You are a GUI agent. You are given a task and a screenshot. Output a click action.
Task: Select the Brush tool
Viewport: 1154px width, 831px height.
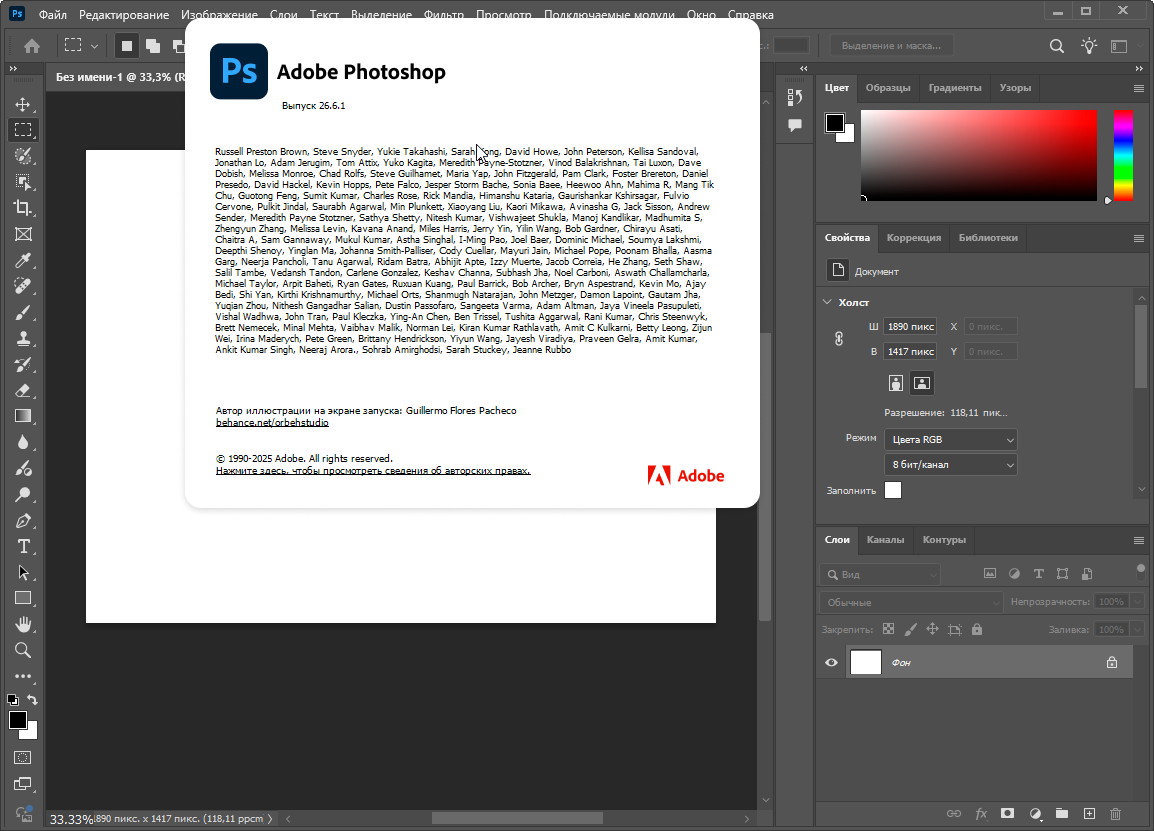[x=23, y=312]
